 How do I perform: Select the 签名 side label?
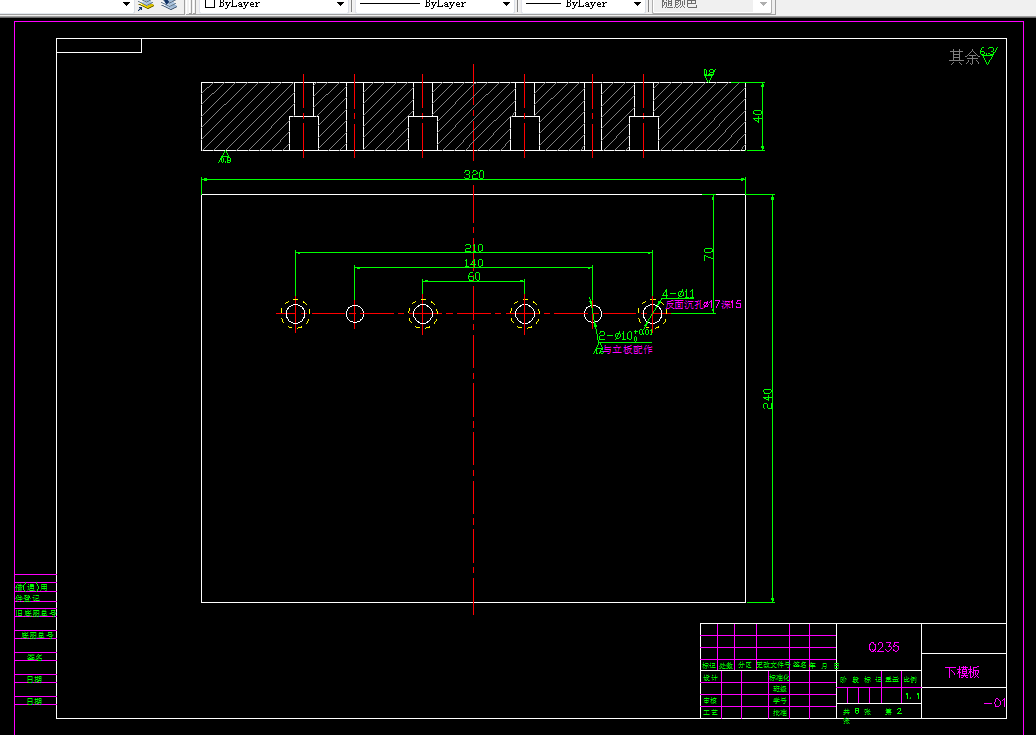coord(34,657)
